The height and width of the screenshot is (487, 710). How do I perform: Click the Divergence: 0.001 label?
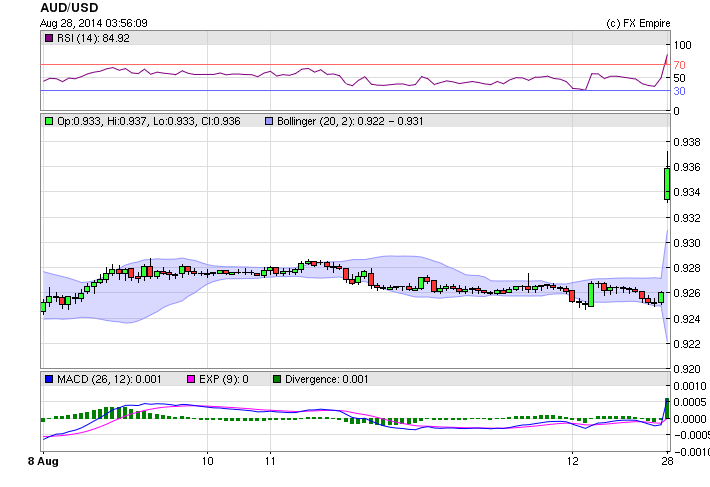(326, 379)
